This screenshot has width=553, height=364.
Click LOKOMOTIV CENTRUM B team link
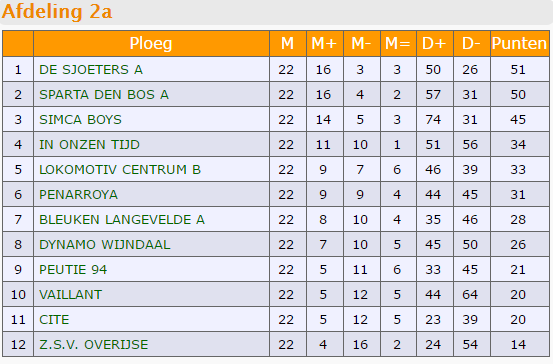pos(120,170)
